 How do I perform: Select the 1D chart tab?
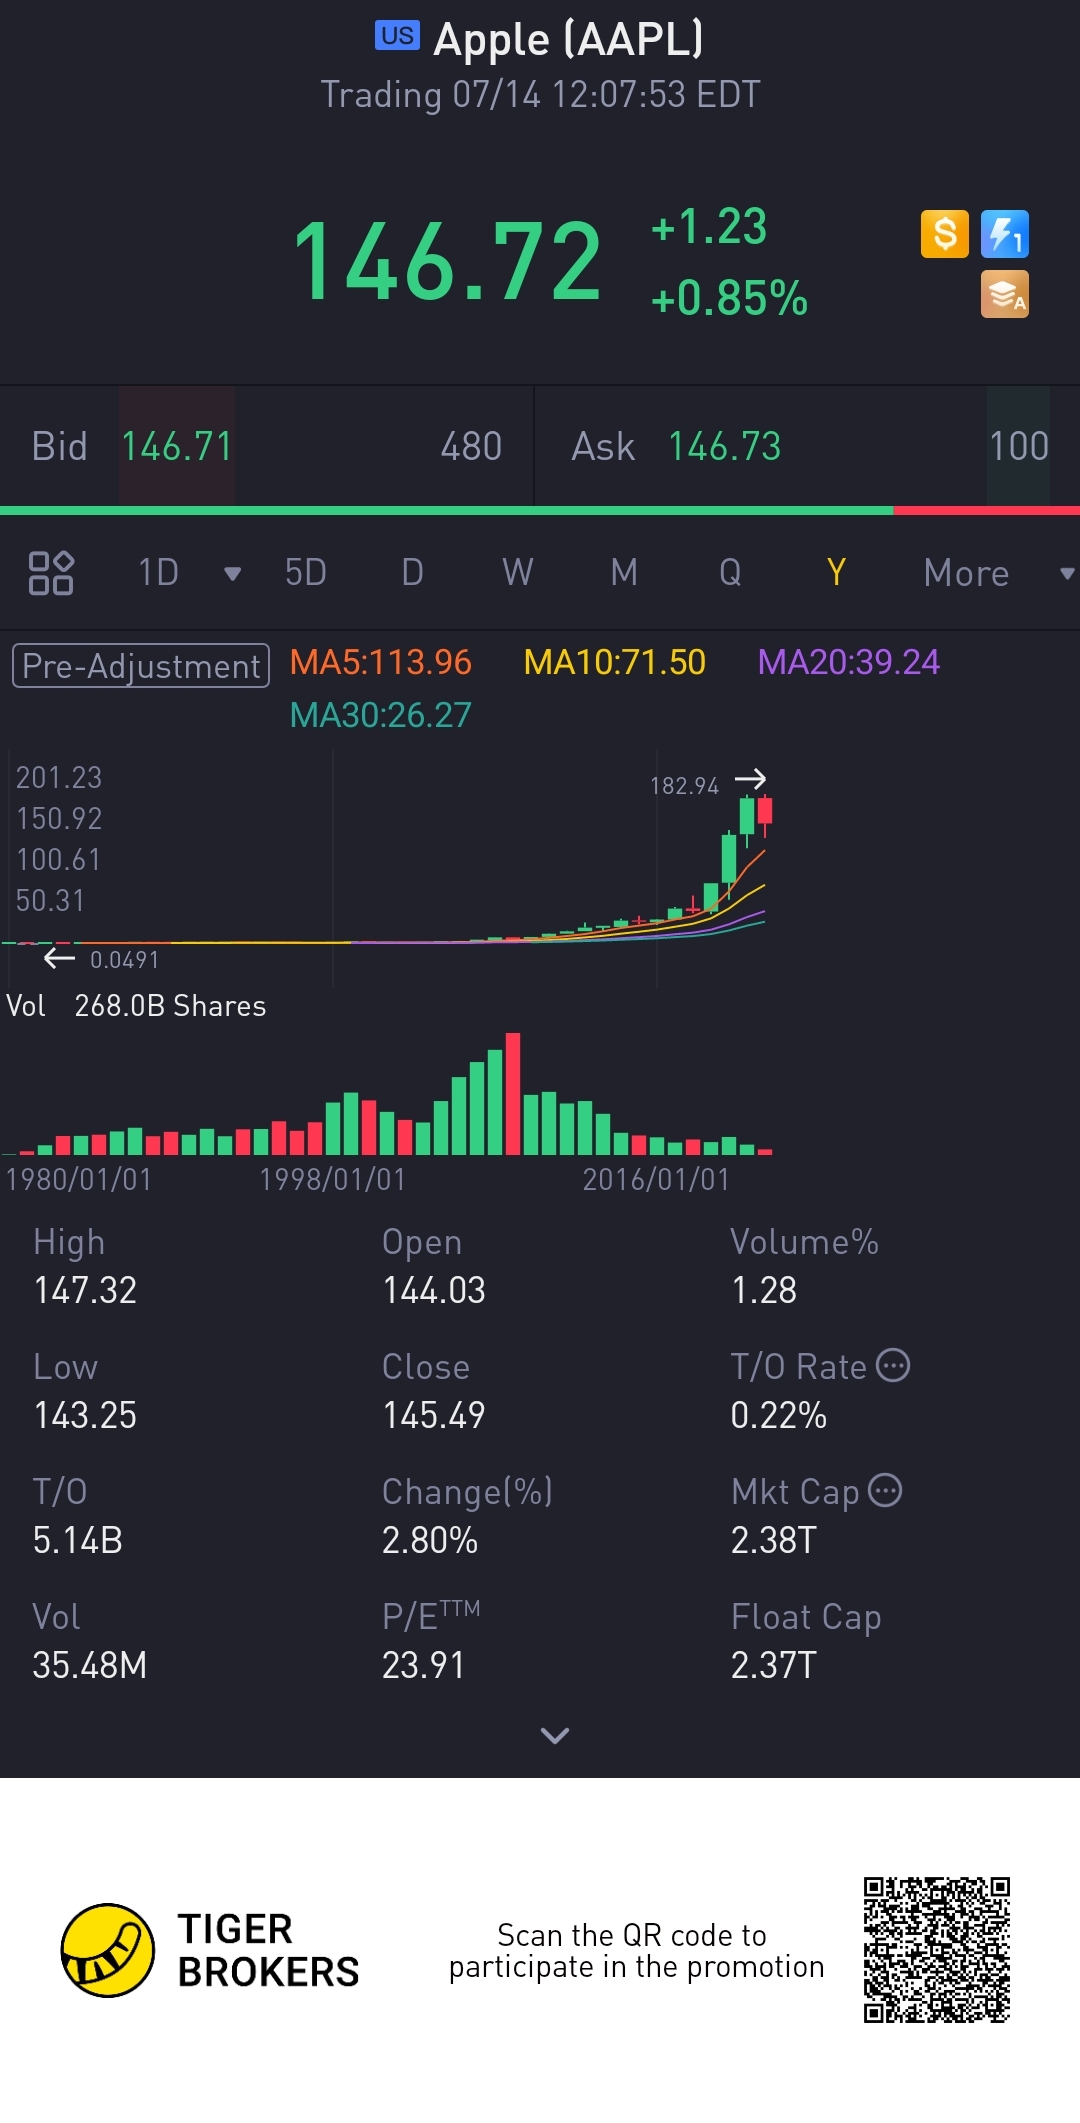(x=158, y=573)
